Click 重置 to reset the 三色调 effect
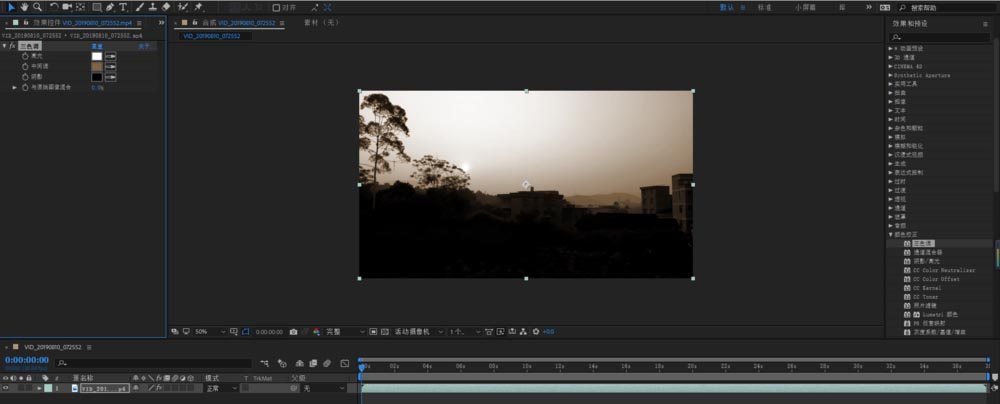The height and width of the screenshot is (404, 1000). pyautogui.click(x=98, y=46)
